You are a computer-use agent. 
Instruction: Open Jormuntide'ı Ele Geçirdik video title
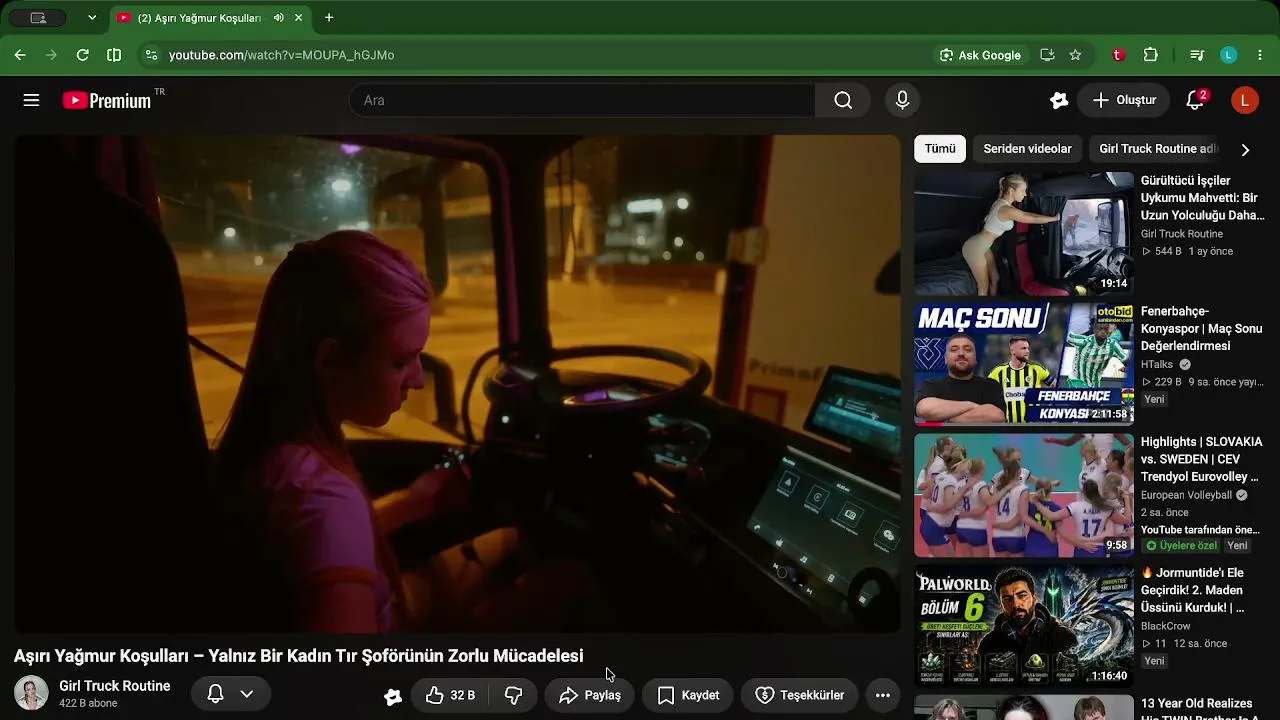(1193, 590)
